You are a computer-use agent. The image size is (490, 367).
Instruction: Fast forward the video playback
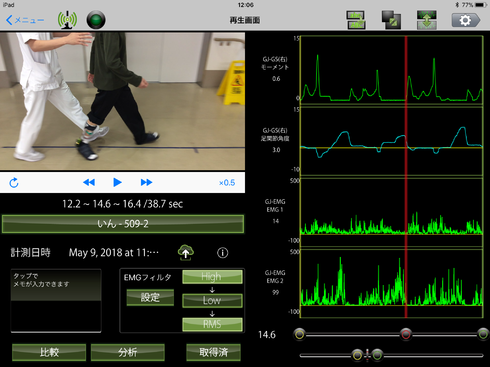tap(146, 182)
